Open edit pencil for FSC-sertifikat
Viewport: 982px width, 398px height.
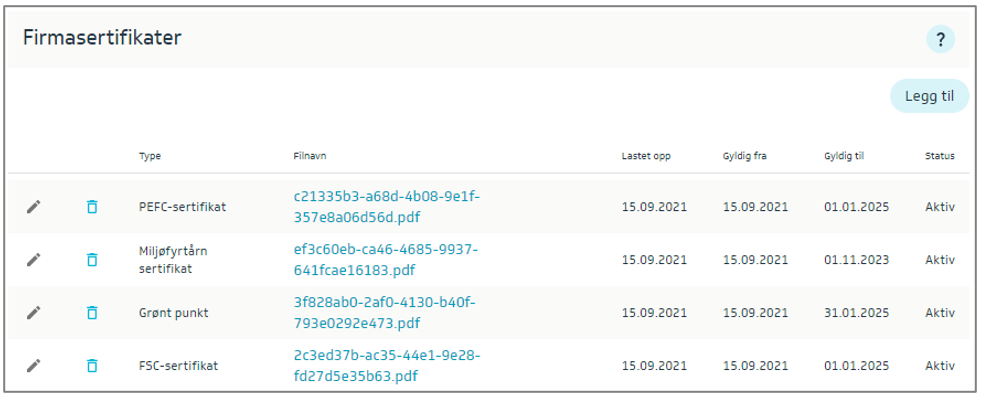tap(34, 366)
